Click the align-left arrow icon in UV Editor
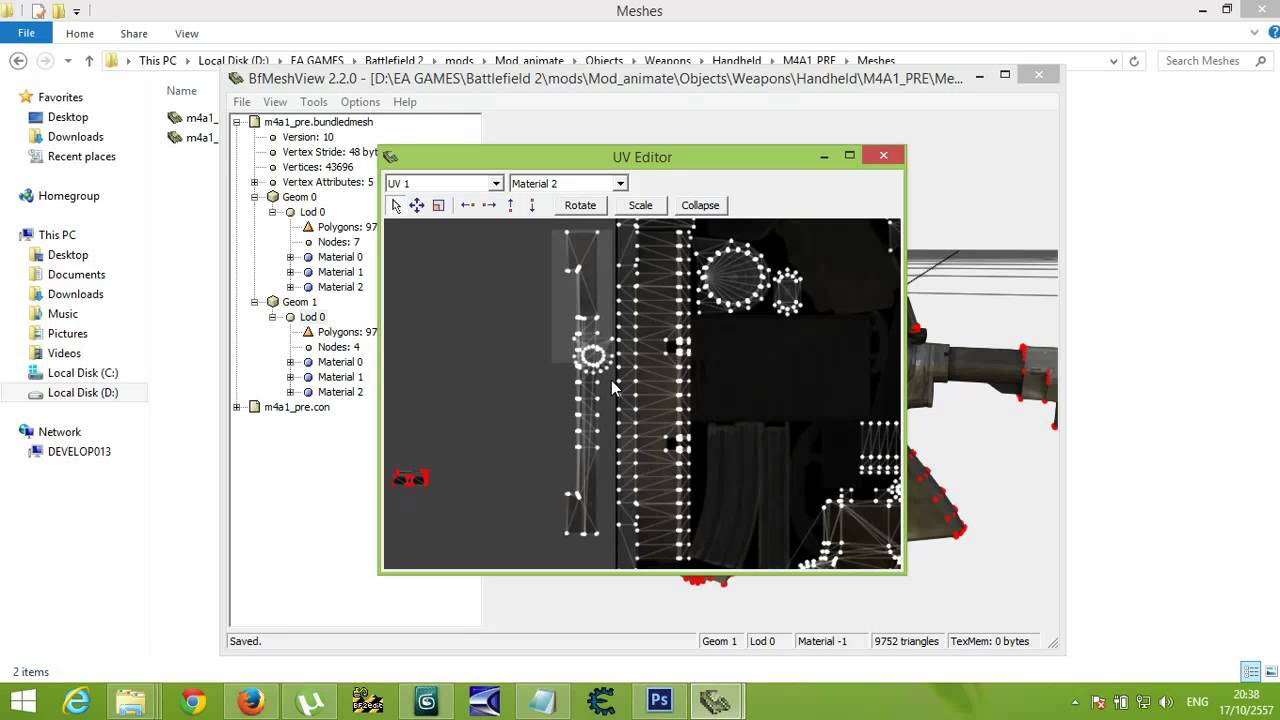Viewport: 1280px width, 720px height. (x=467, y=205)
